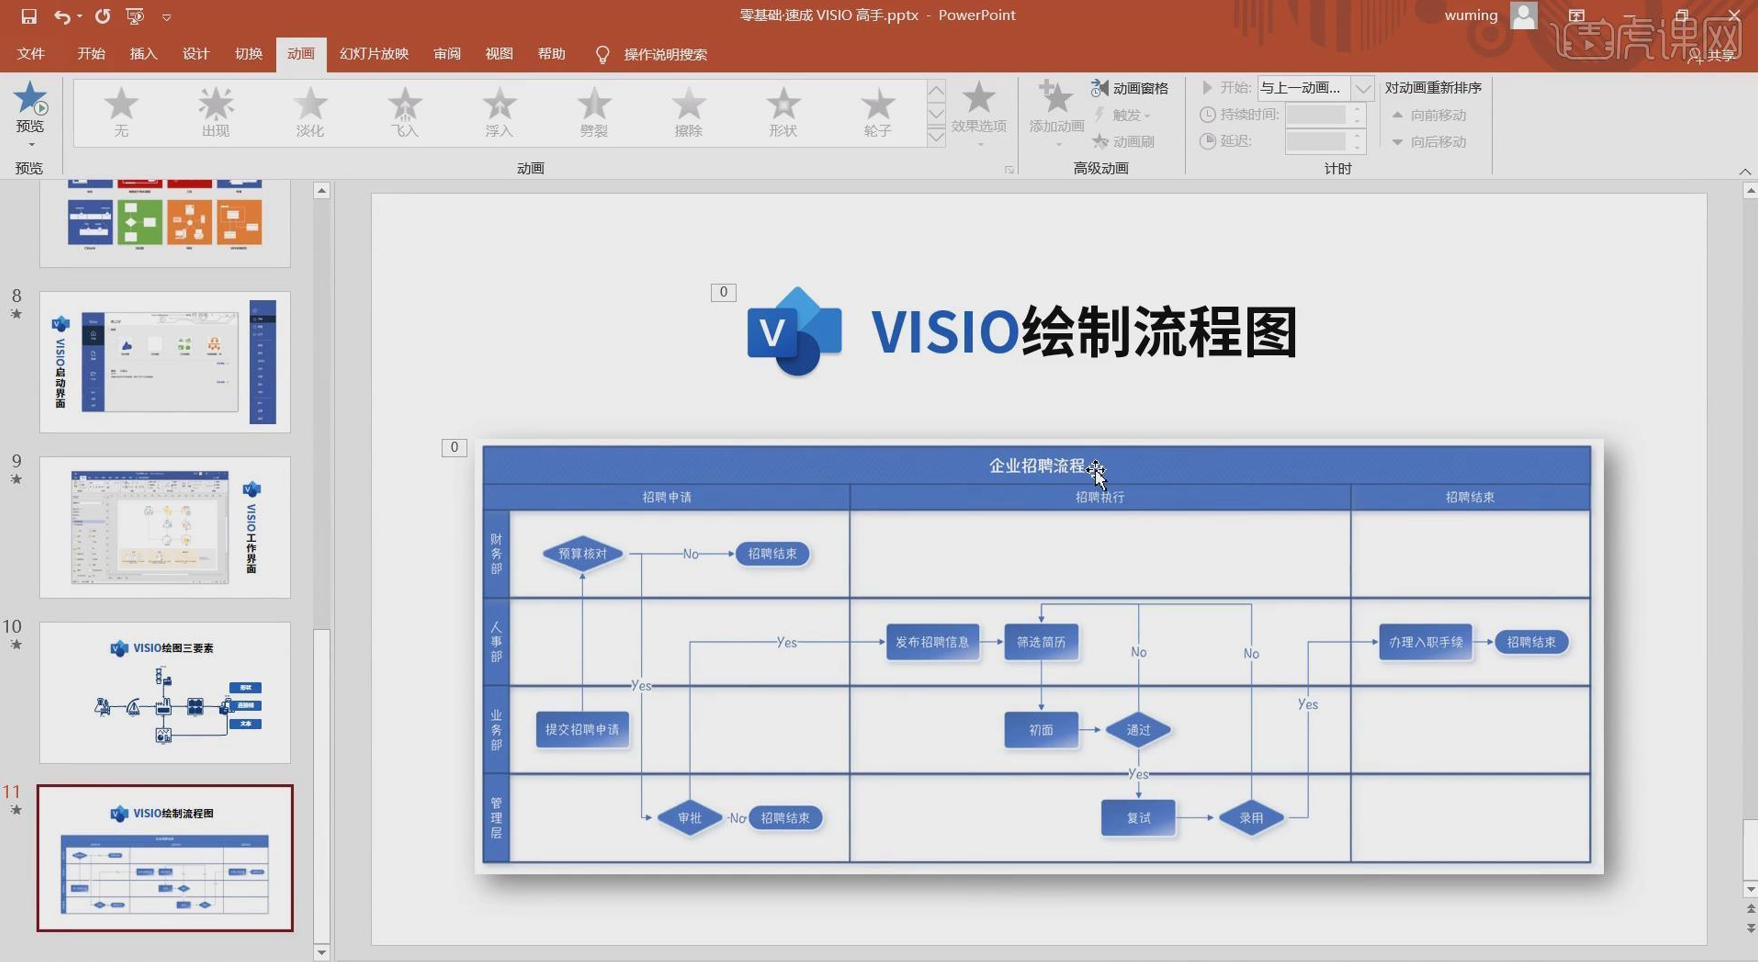Select the Fade (淡化) animation effect

(310, 112)
